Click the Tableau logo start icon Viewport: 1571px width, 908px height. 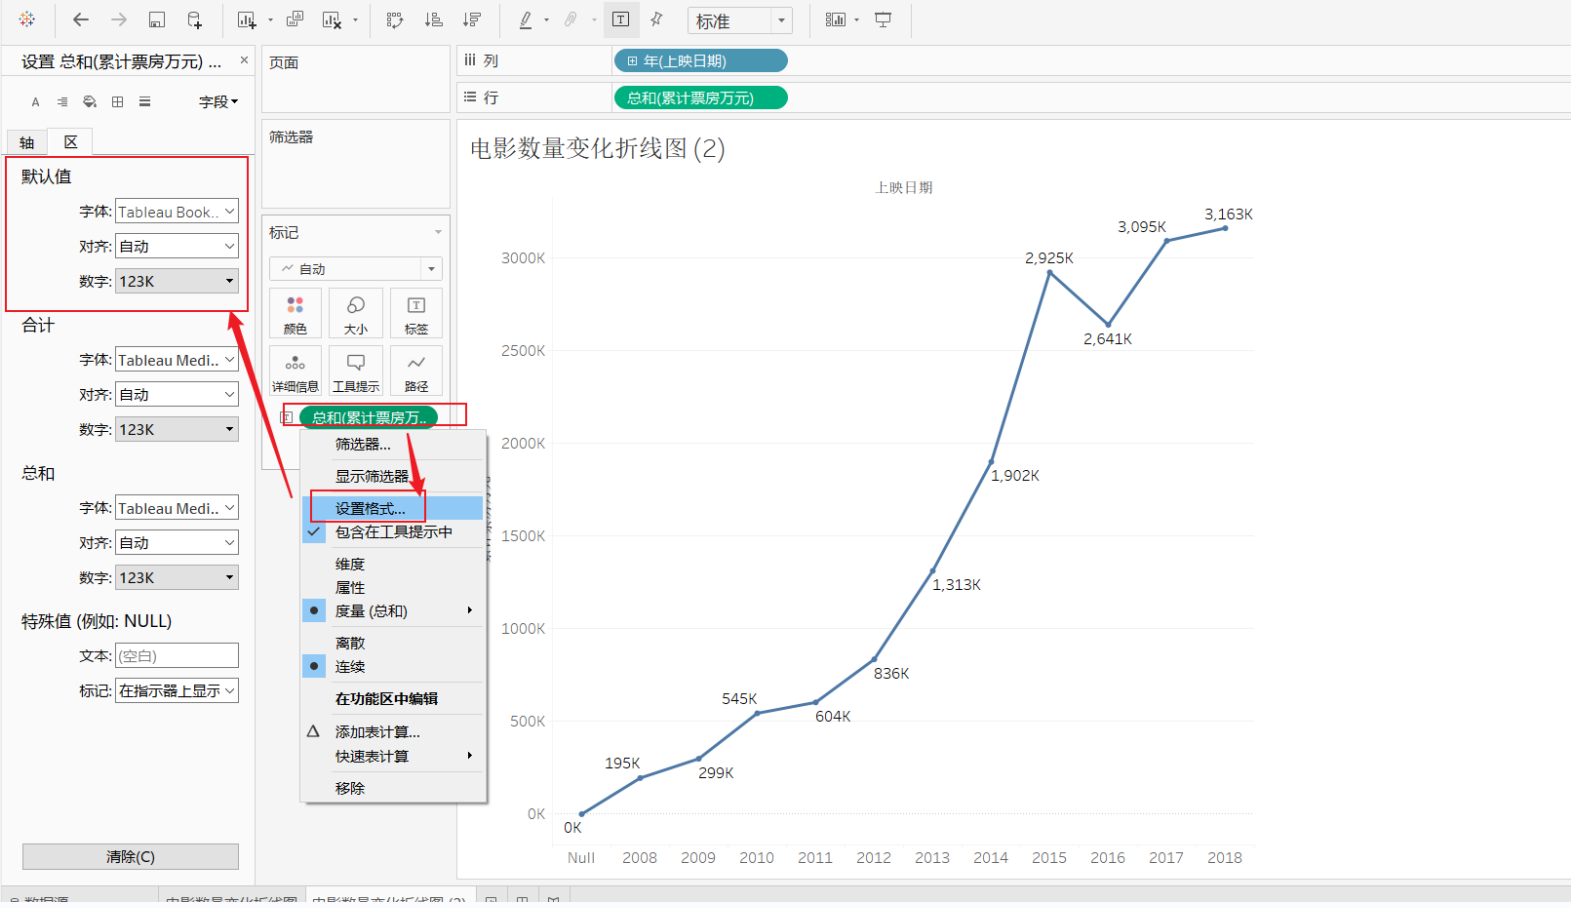[27, 19]
